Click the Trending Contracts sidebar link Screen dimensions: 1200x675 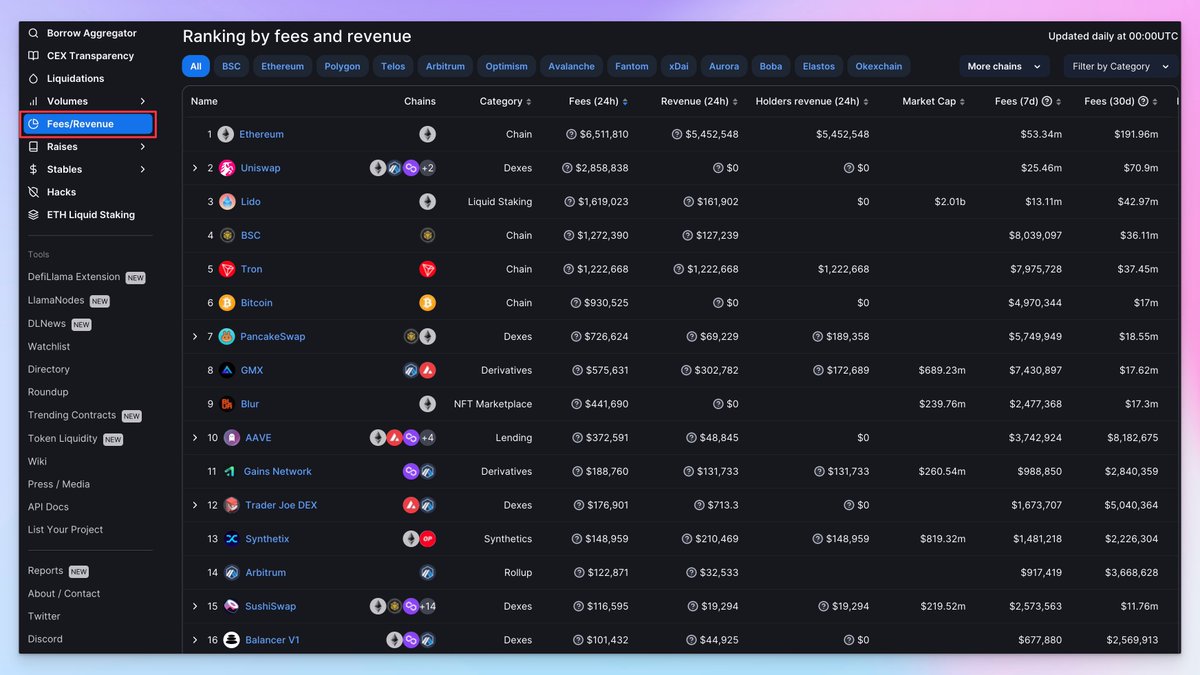point(72,415)
